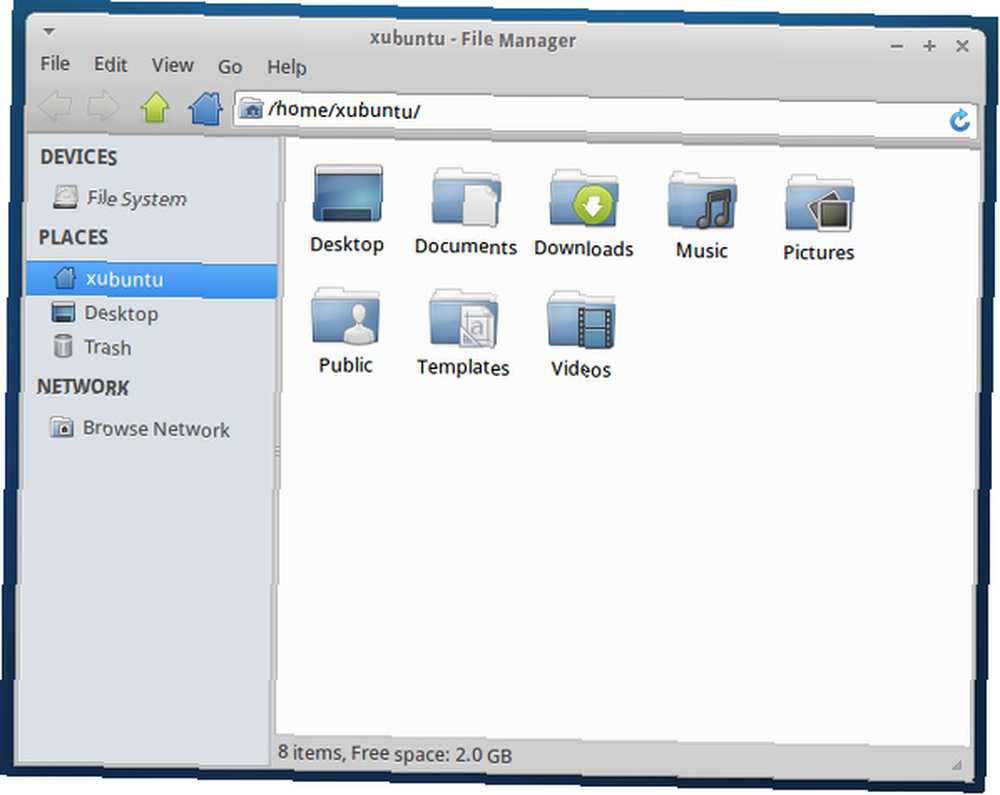Select the Pictures folder icon

(820, 203)
